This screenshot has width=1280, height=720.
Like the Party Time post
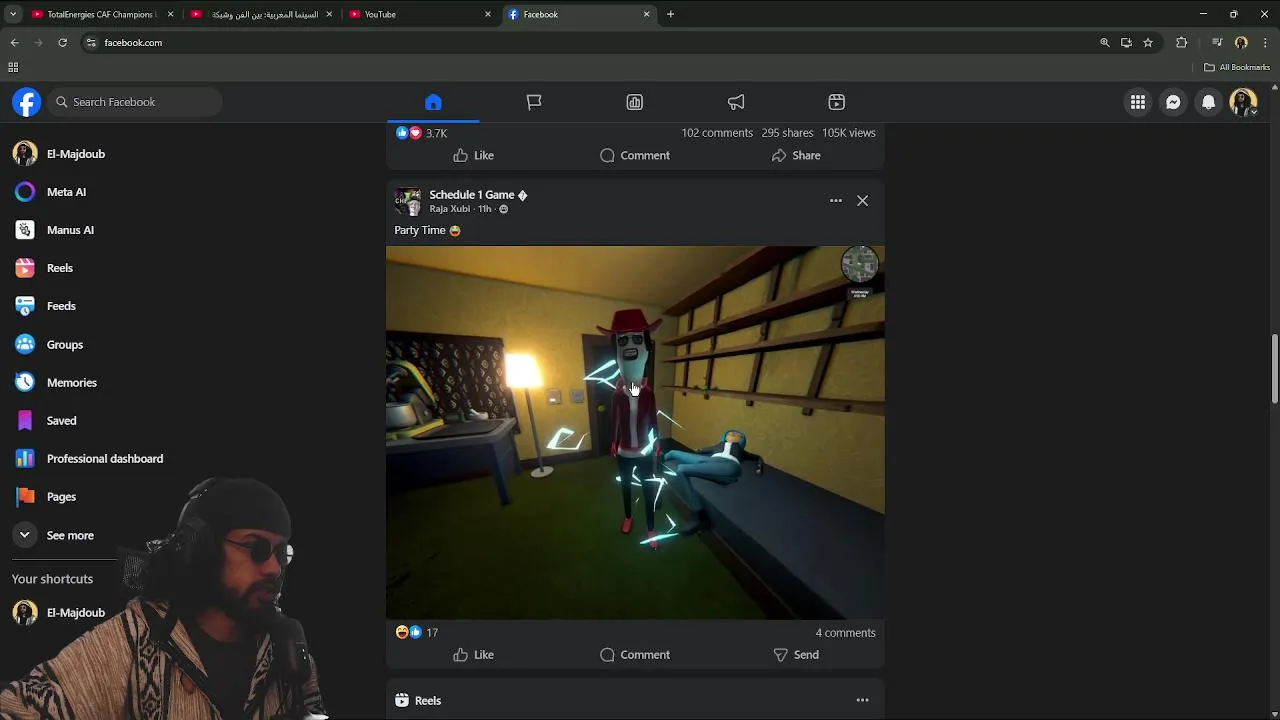click(x=473, y=655)
